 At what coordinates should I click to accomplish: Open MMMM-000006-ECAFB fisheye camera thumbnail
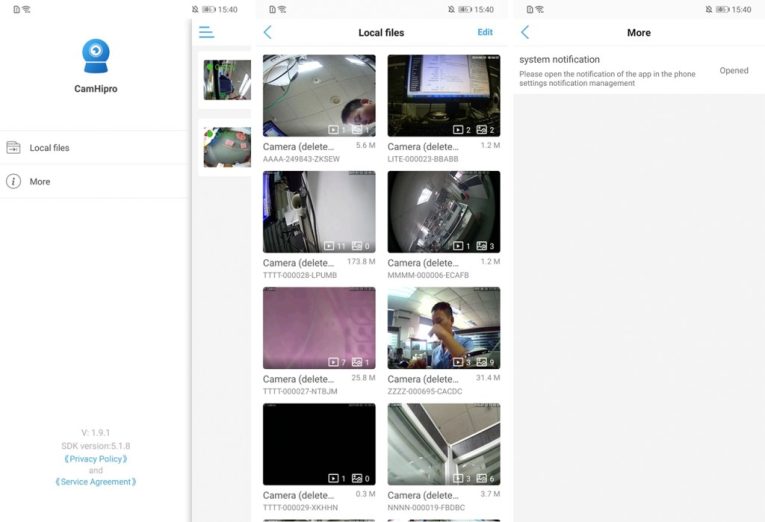(443, 211)
